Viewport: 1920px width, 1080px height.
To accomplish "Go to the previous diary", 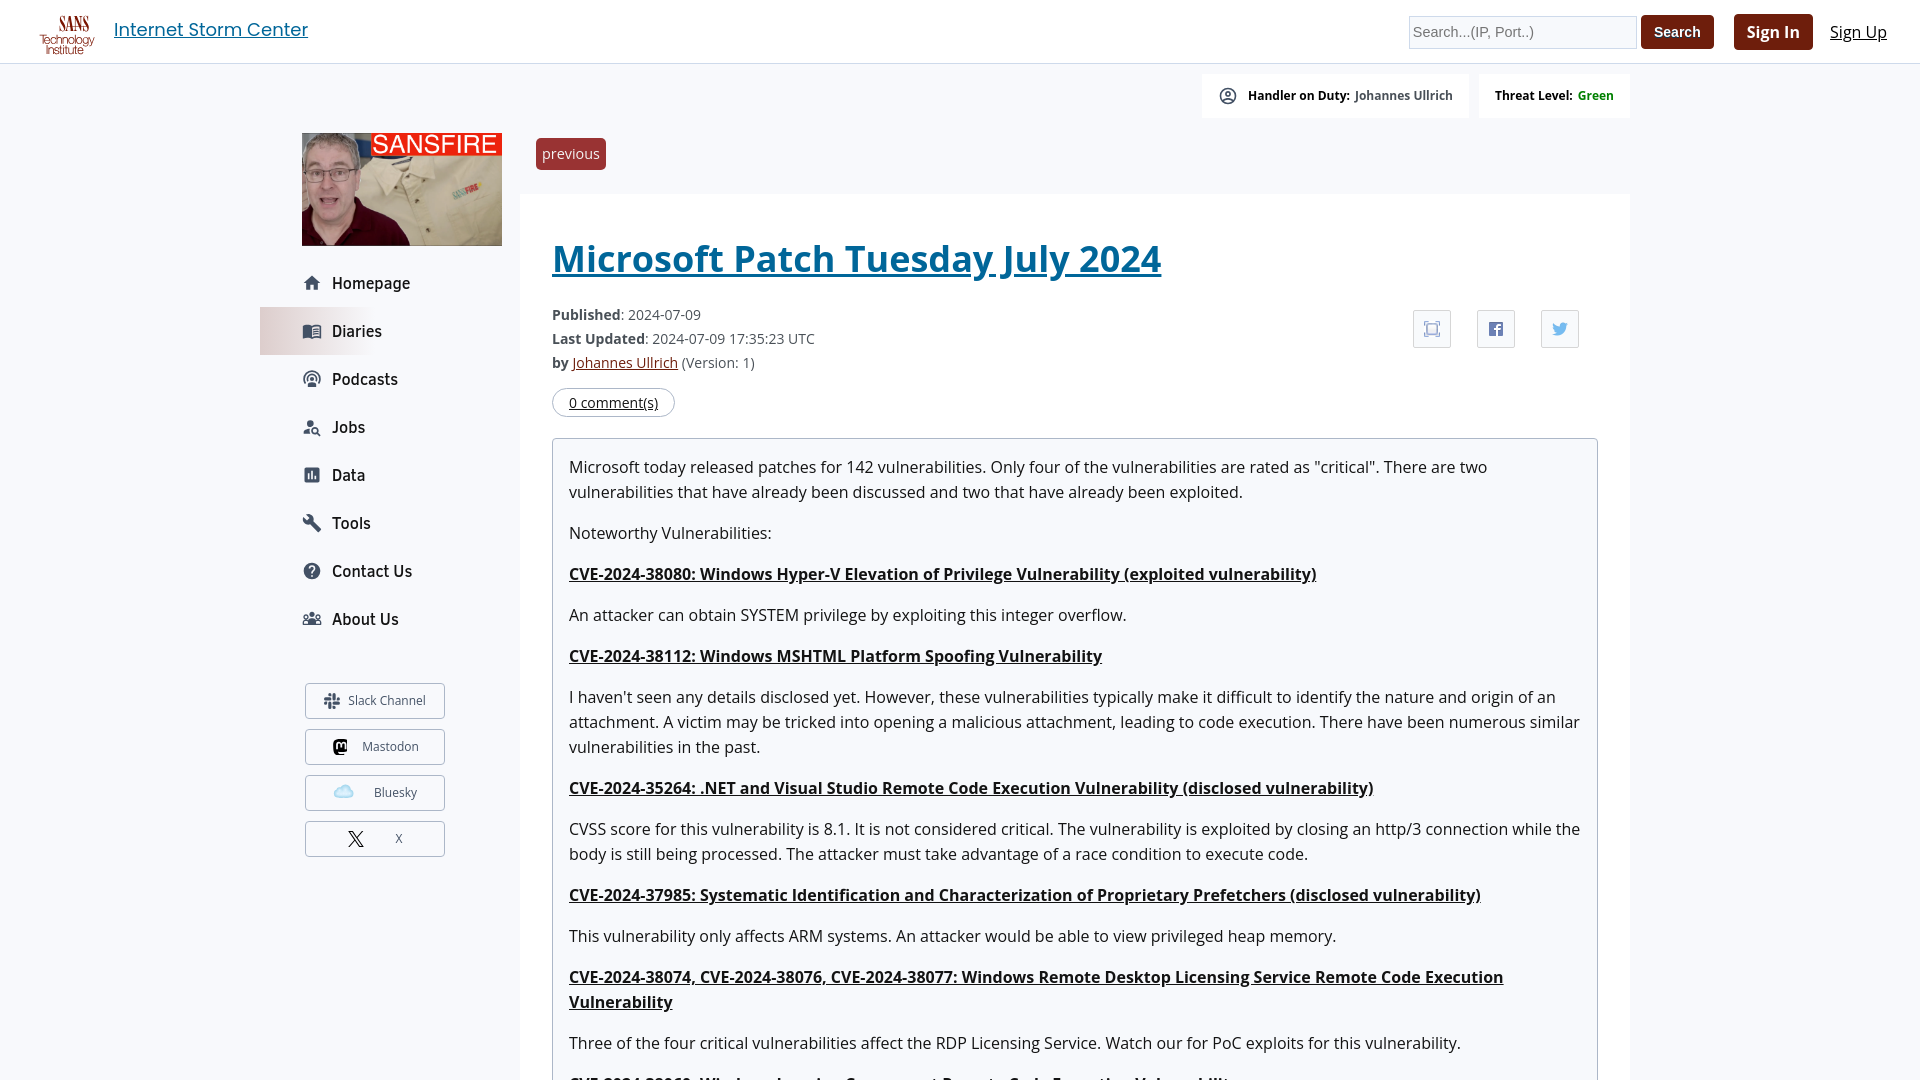I will coord(571,154).
